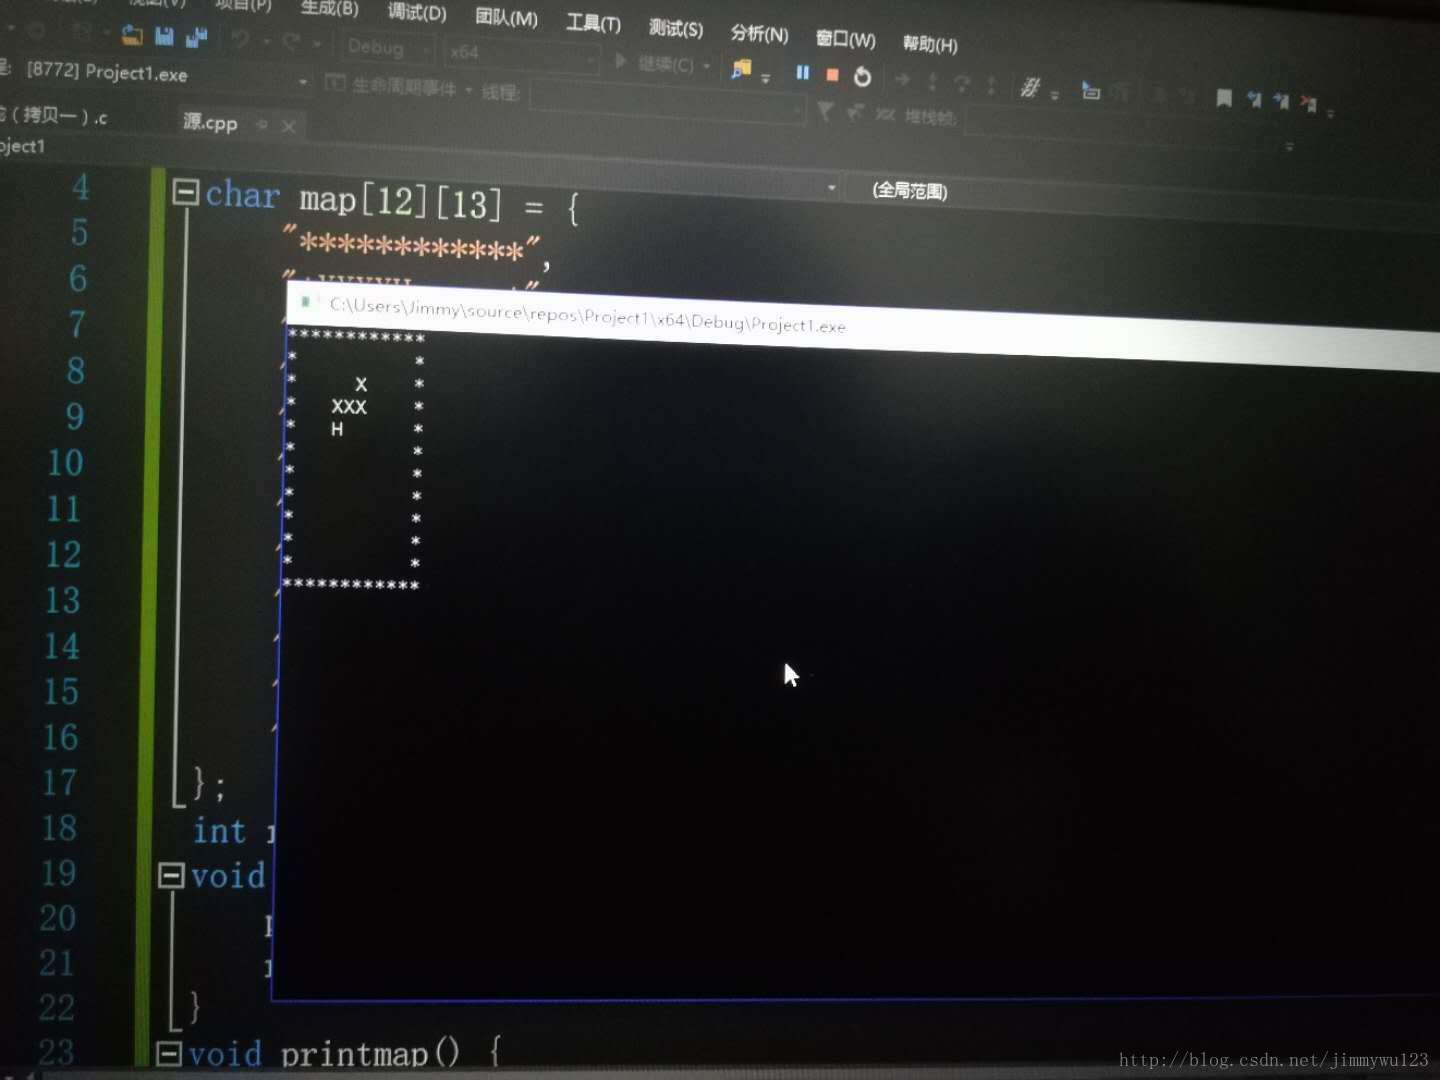
Task: Click the thread filter funnel icon
Action: pos(825,110)
